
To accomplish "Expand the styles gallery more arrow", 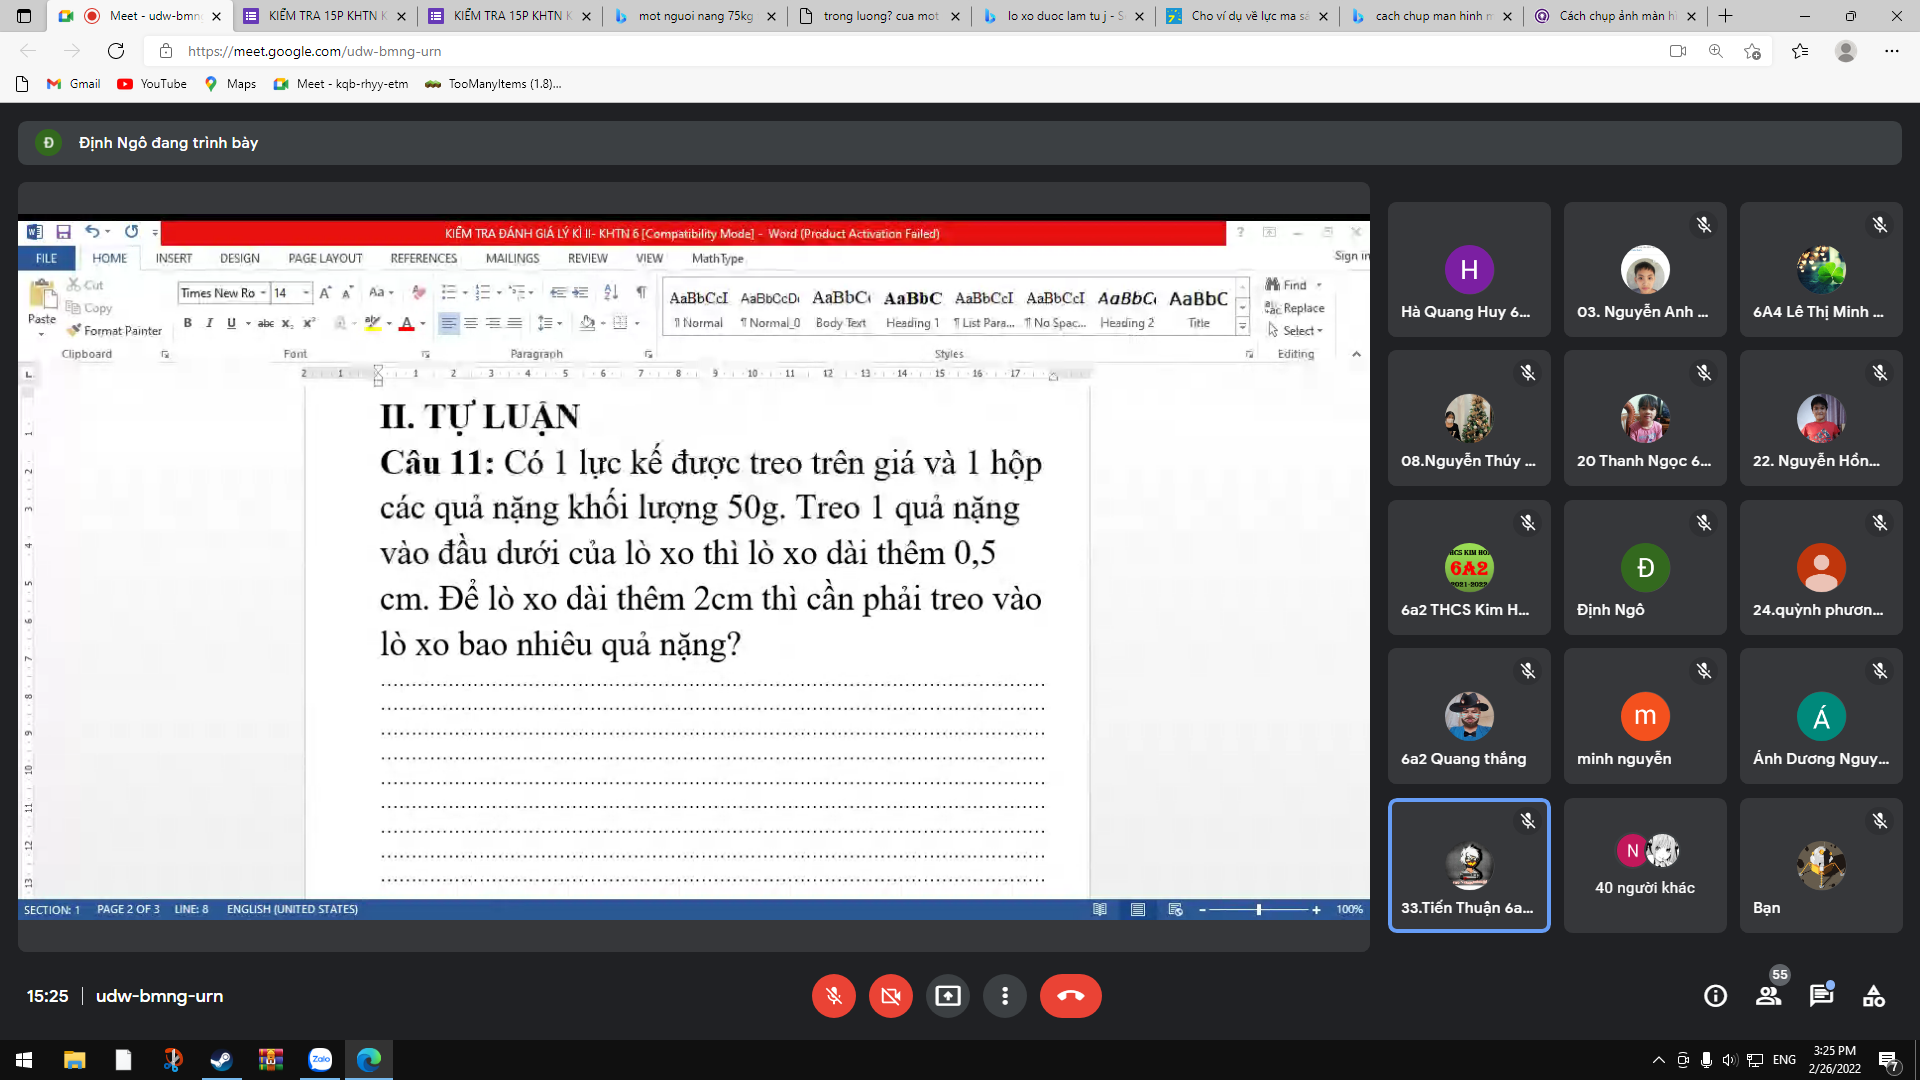I will 1242,326.
